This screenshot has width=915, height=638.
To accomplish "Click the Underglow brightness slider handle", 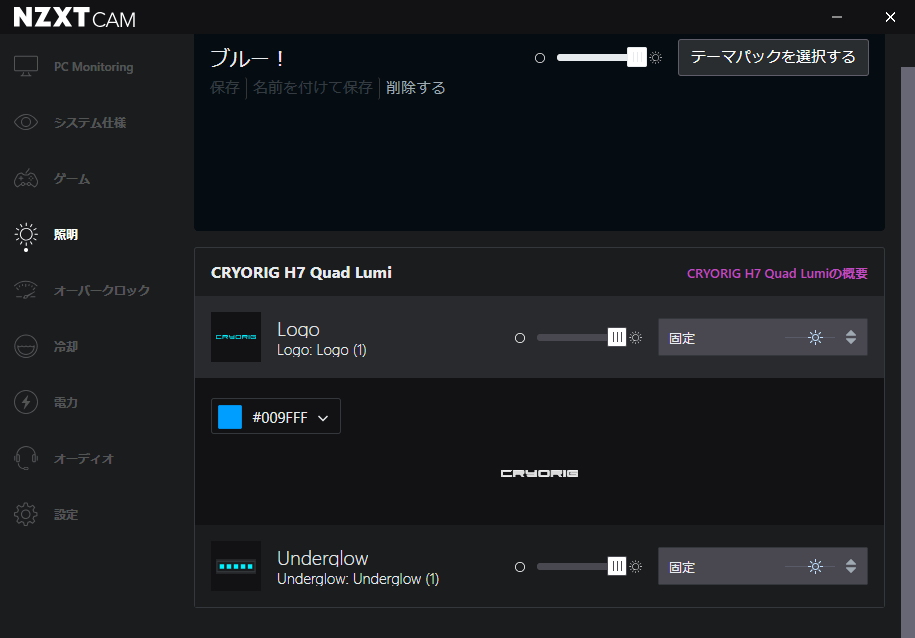I will pos(617,566).
